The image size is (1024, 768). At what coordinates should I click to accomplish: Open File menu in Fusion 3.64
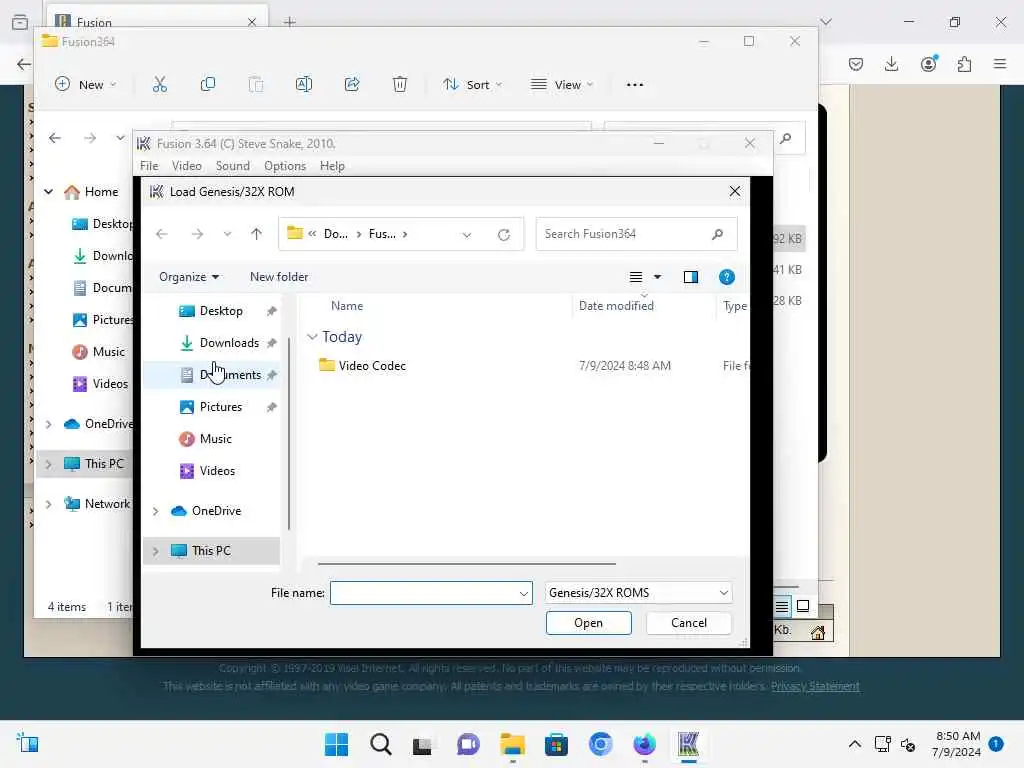pos(149,166)
